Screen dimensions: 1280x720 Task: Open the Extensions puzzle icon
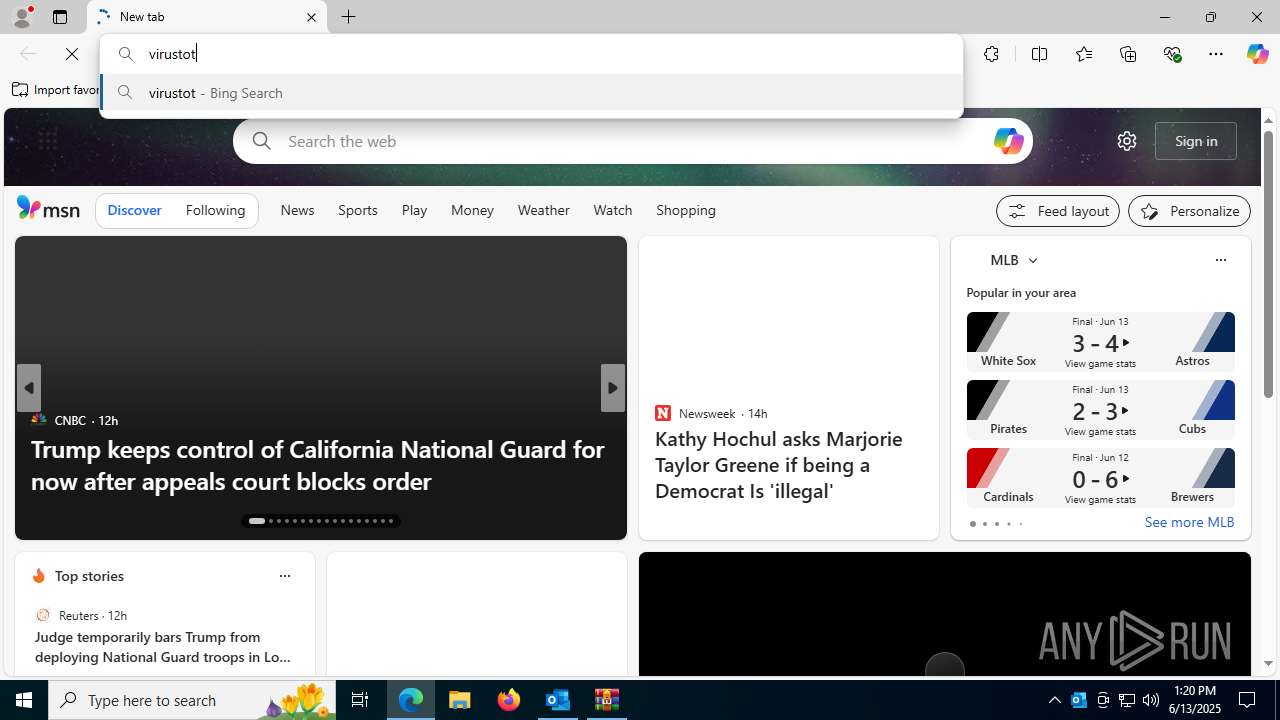click(991, 54)
